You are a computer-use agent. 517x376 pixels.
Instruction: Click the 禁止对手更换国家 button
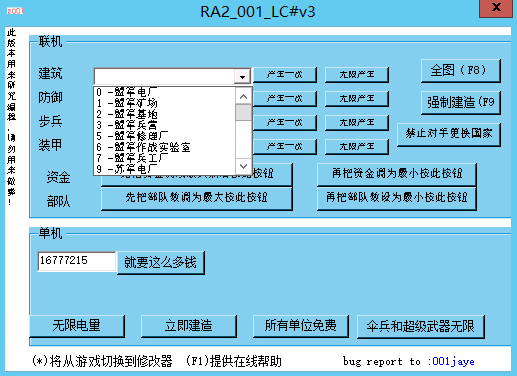[449, 134]
